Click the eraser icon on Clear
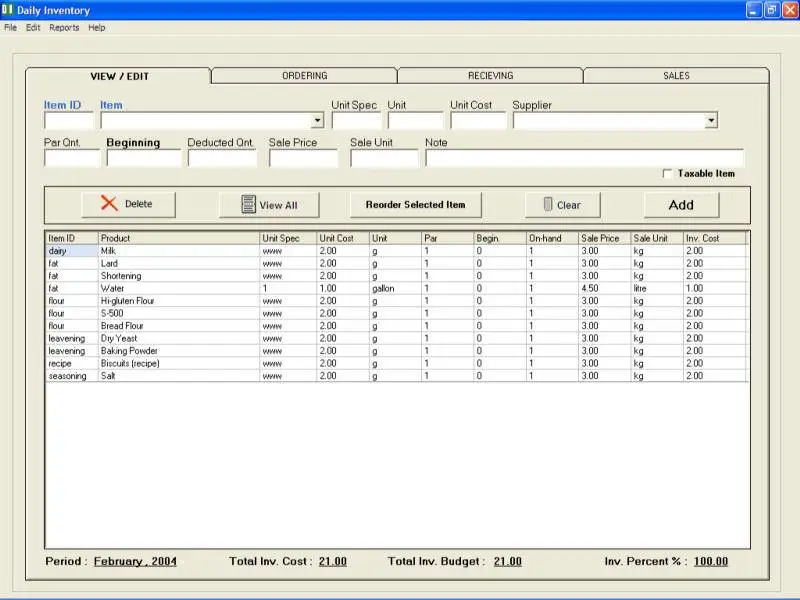This screenshot has width=800, height=600. (x=547, y=204)
